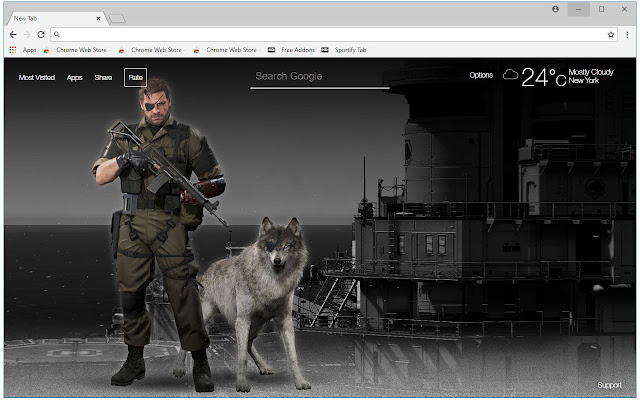
Task: Minimize the browser window
Action: [x=578, y=9]
